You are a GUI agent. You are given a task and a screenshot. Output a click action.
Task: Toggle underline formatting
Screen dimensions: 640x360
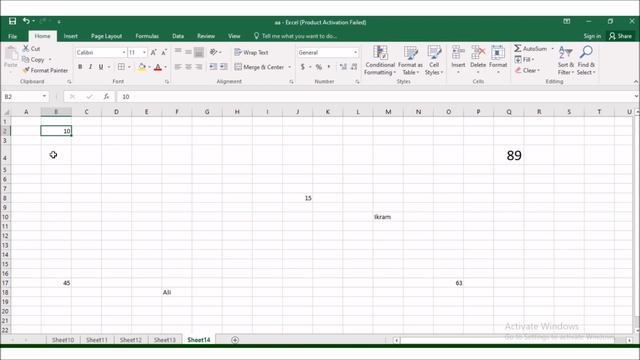point(101,67)
